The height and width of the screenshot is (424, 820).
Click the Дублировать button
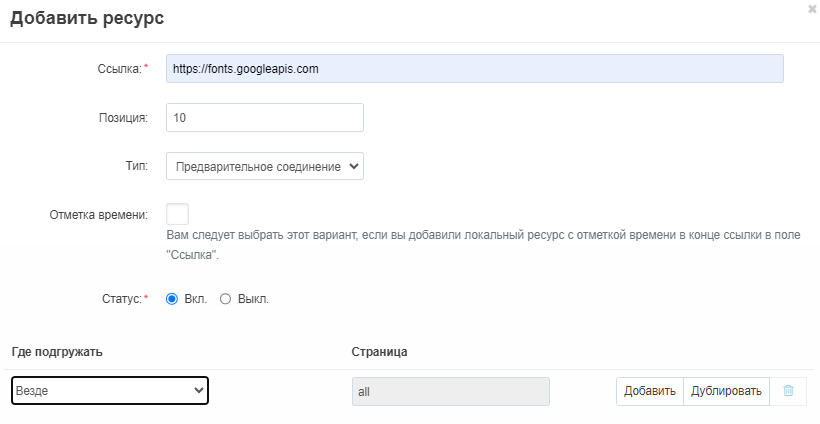pos(726,391)
